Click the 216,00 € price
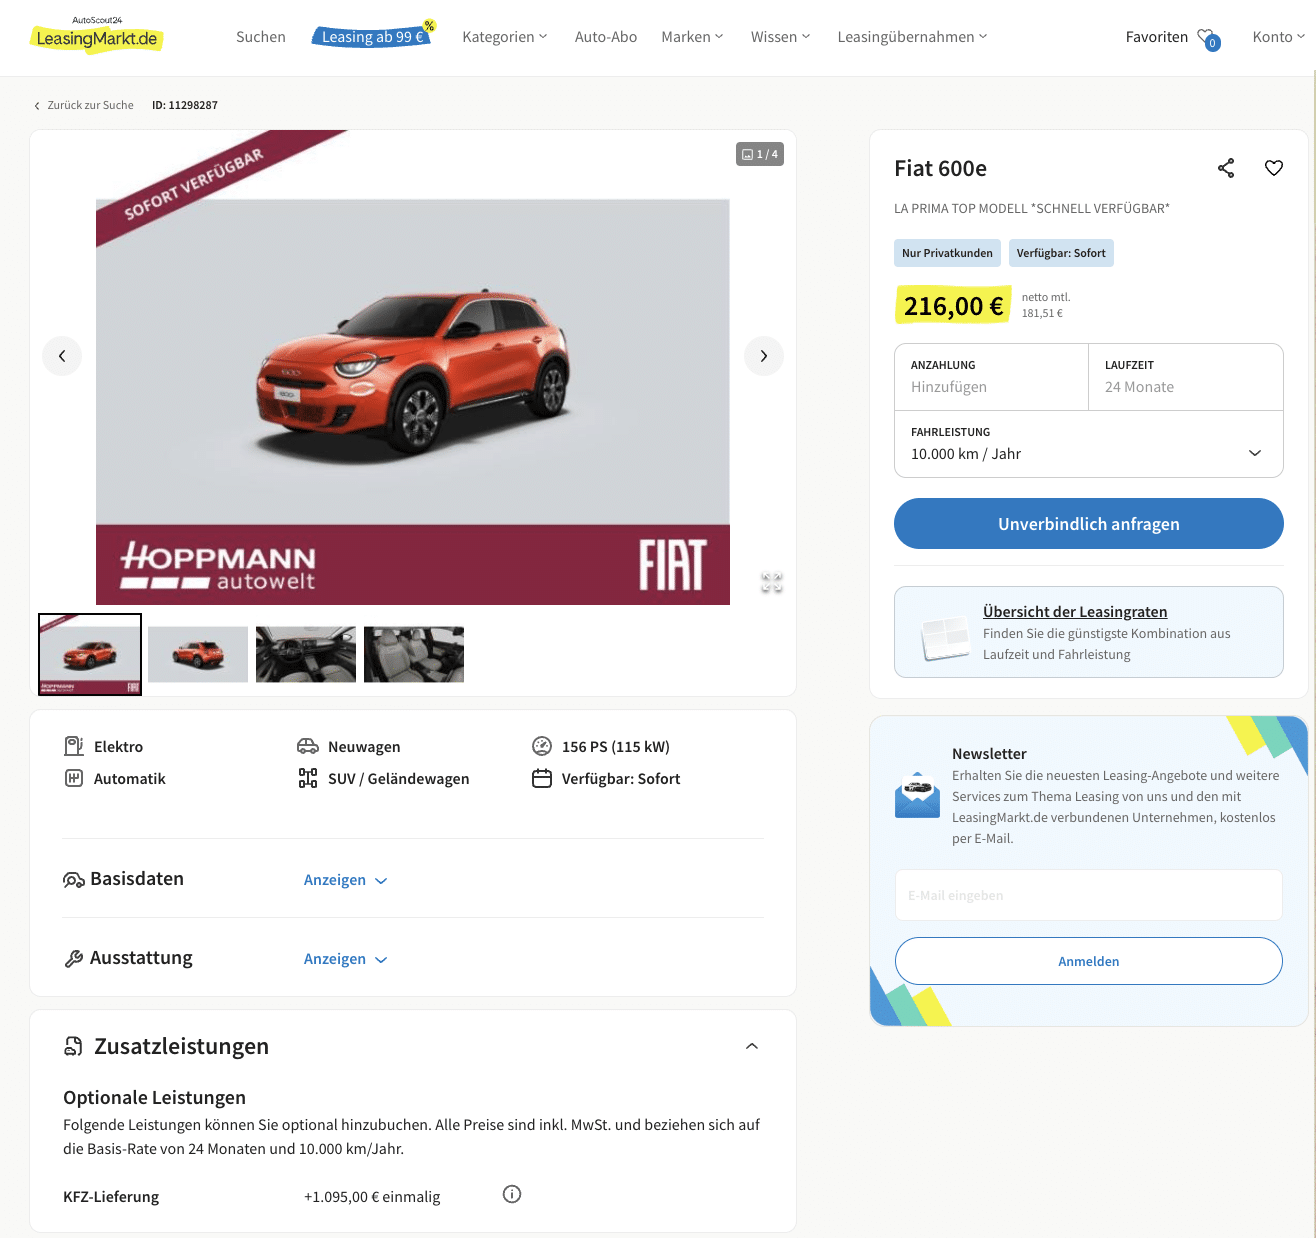Viewport: 1316px width, 1238px height. point(953,306)
